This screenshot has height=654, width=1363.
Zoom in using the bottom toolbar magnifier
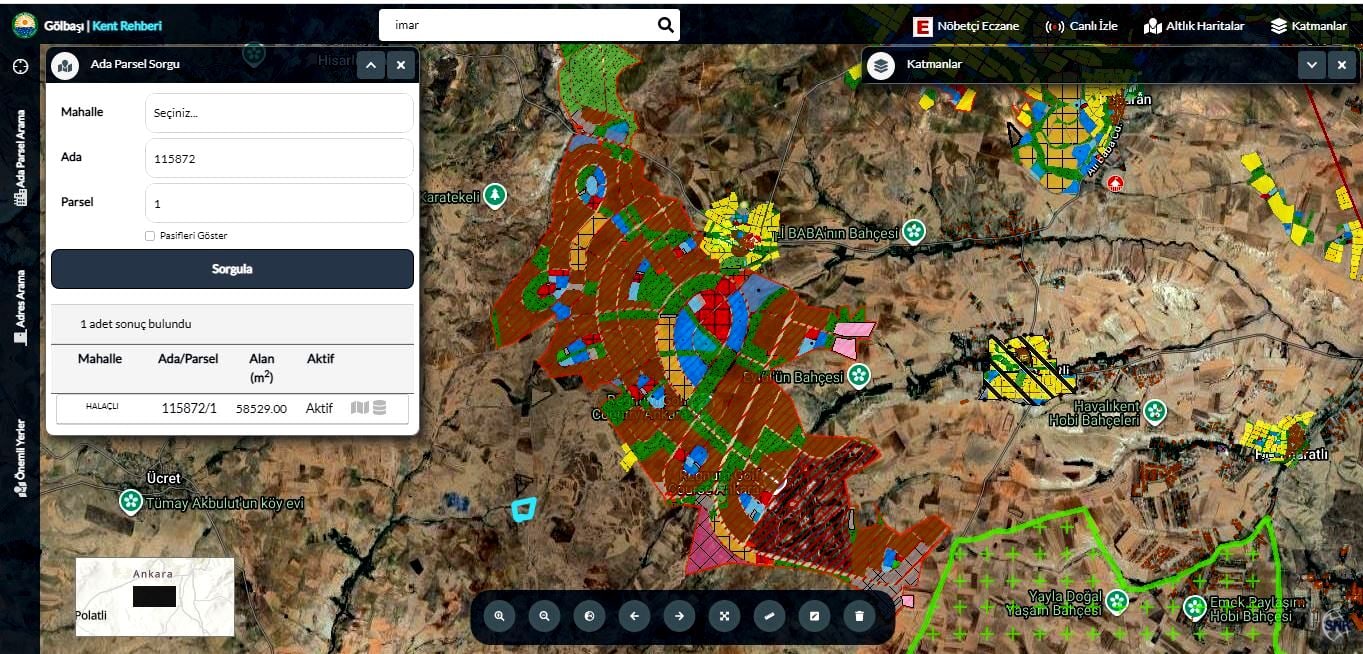499,616
